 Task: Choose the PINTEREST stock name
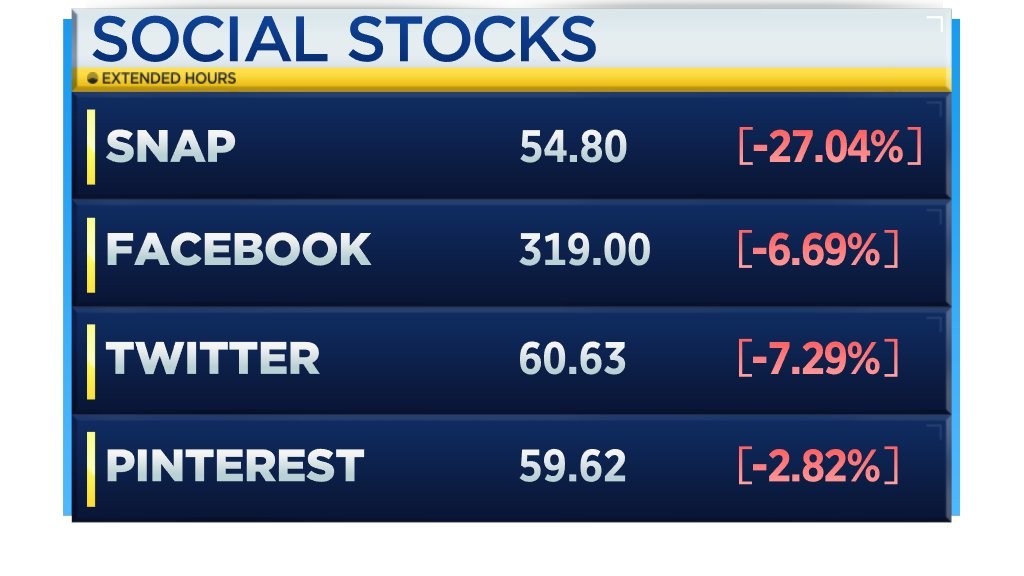tap(234, 465)
